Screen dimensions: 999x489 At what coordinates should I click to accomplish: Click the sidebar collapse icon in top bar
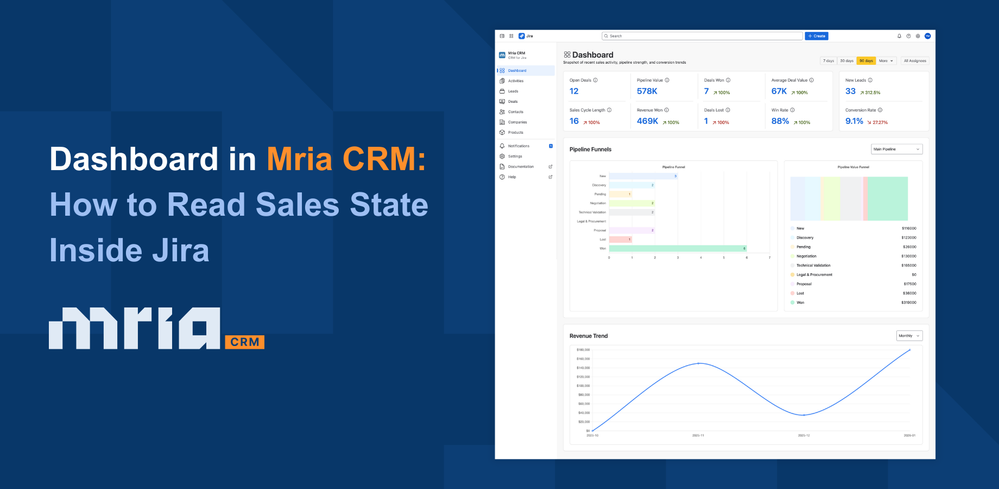[502, 36]
